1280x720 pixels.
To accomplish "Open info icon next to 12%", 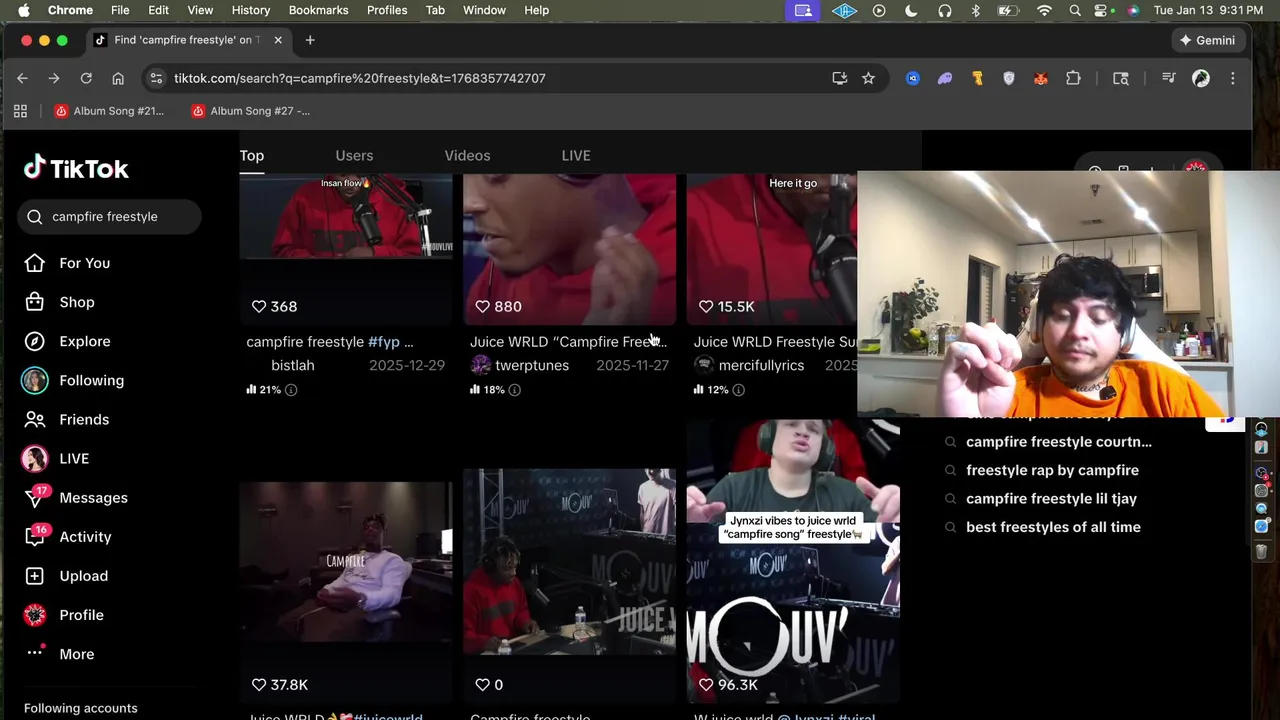I will click(738, 389).
